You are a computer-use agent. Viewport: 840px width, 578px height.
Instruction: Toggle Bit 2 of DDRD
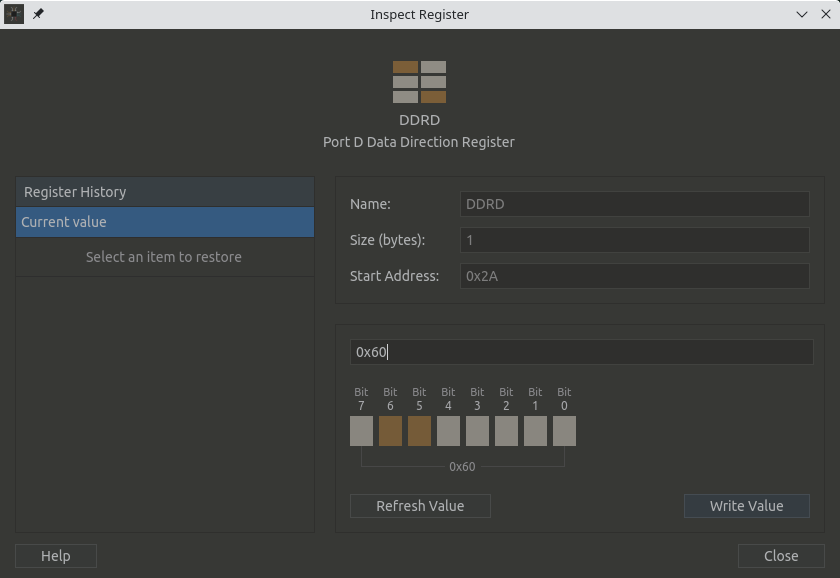click(506, 431)
